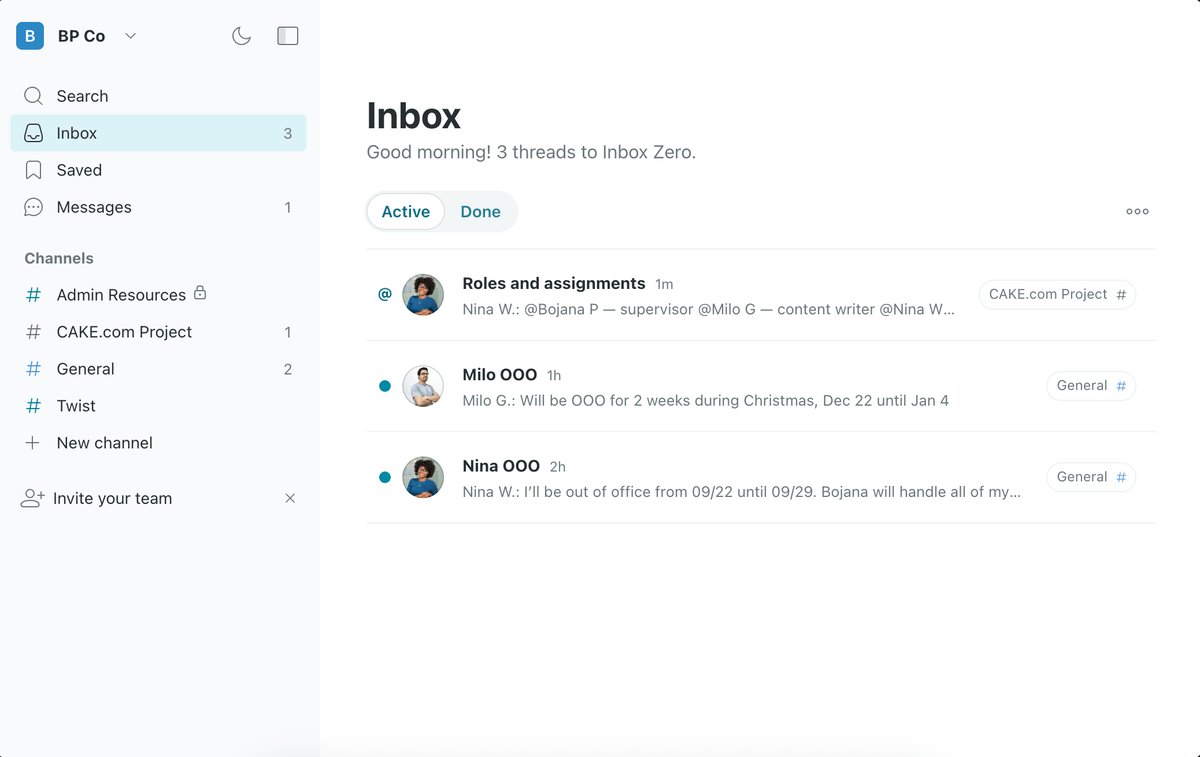Go to the Twist channel
1200x757 pixels.
(76, 406)
